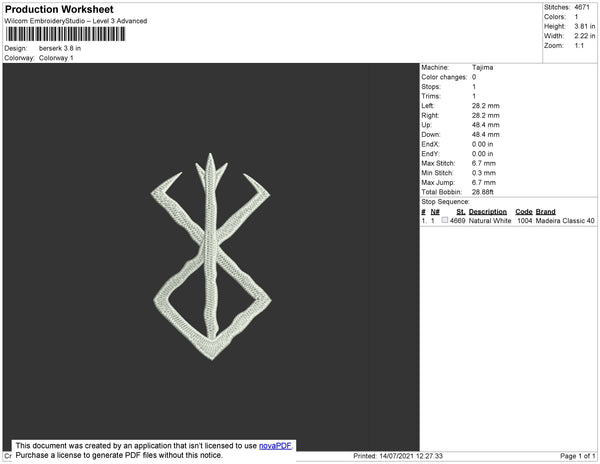Select the Zoom 1:1 value
600x464 pixels.
(579, 46)
